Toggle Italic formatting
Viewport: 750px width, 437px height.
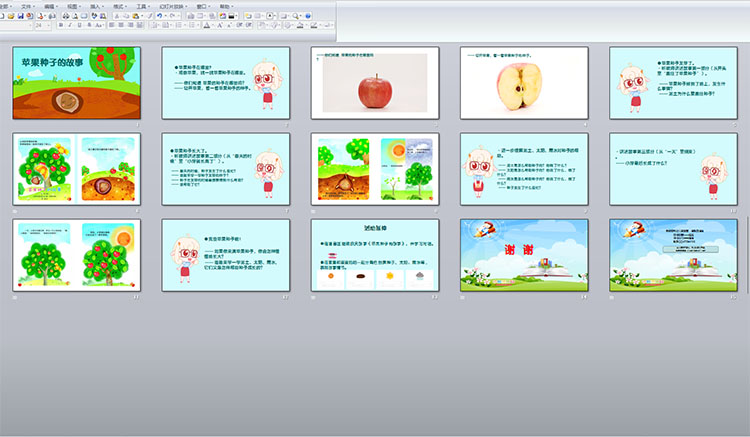tap(70, 25)
